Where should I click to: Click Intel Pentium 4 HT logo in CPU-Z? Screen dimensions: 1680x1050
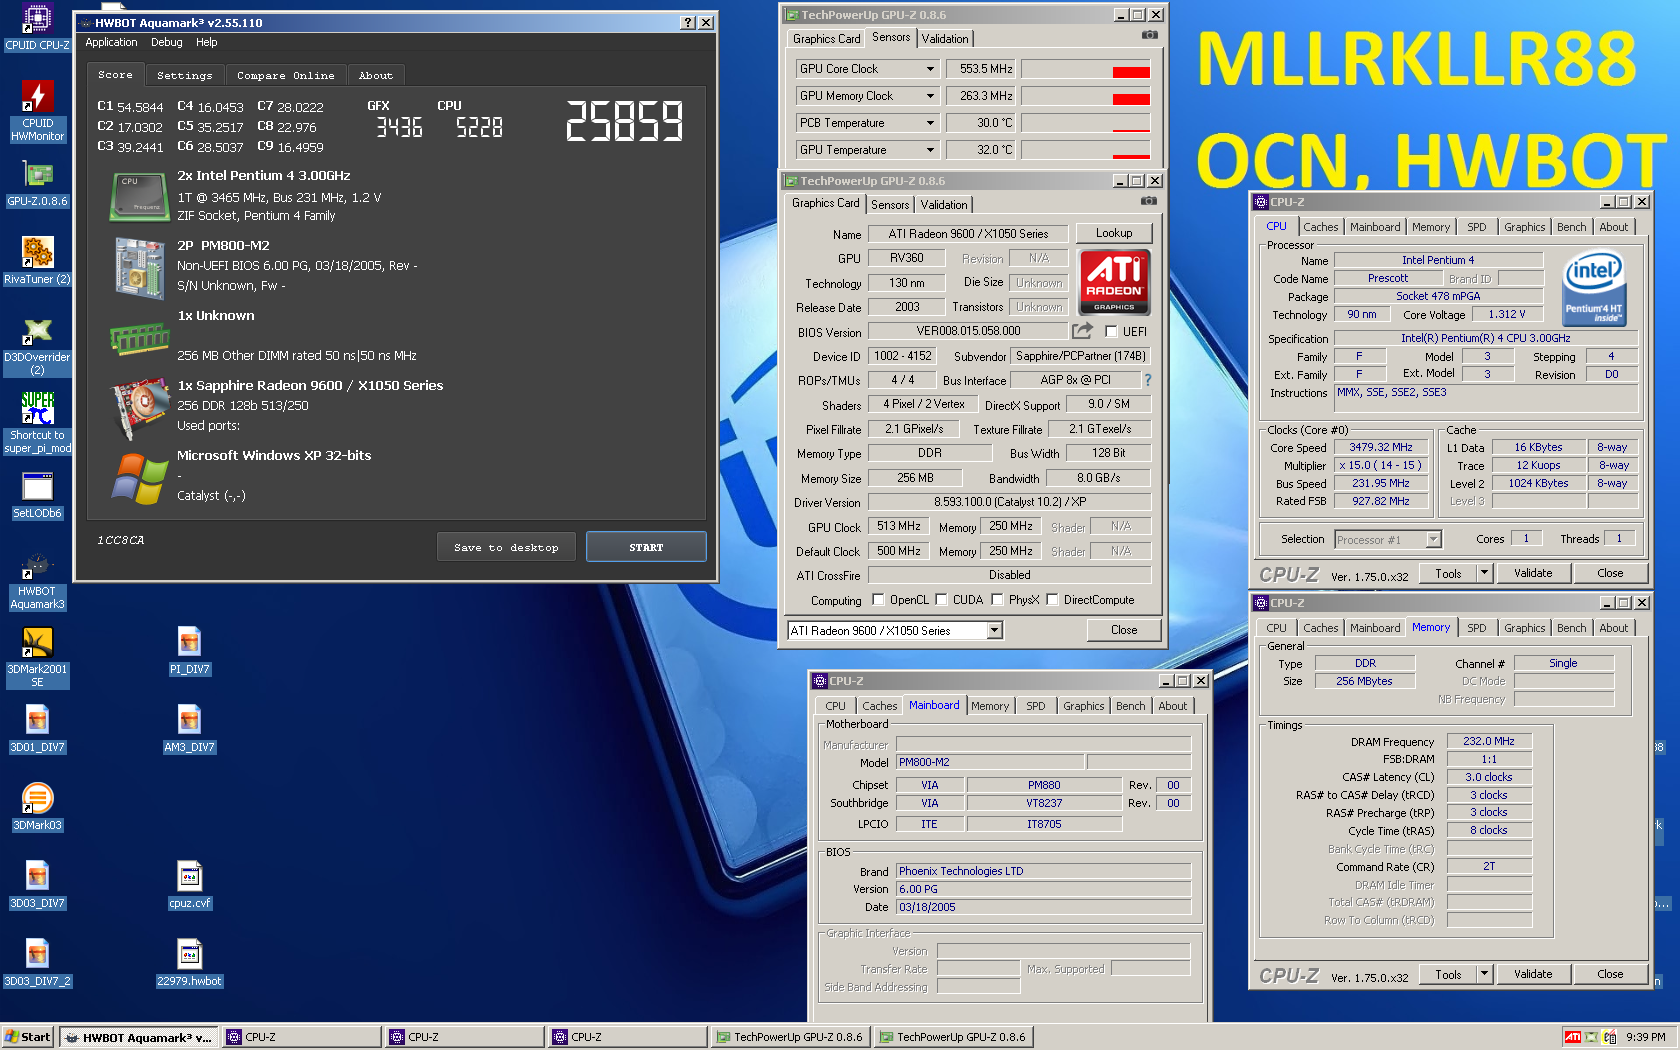click(x=1593, y=288)
